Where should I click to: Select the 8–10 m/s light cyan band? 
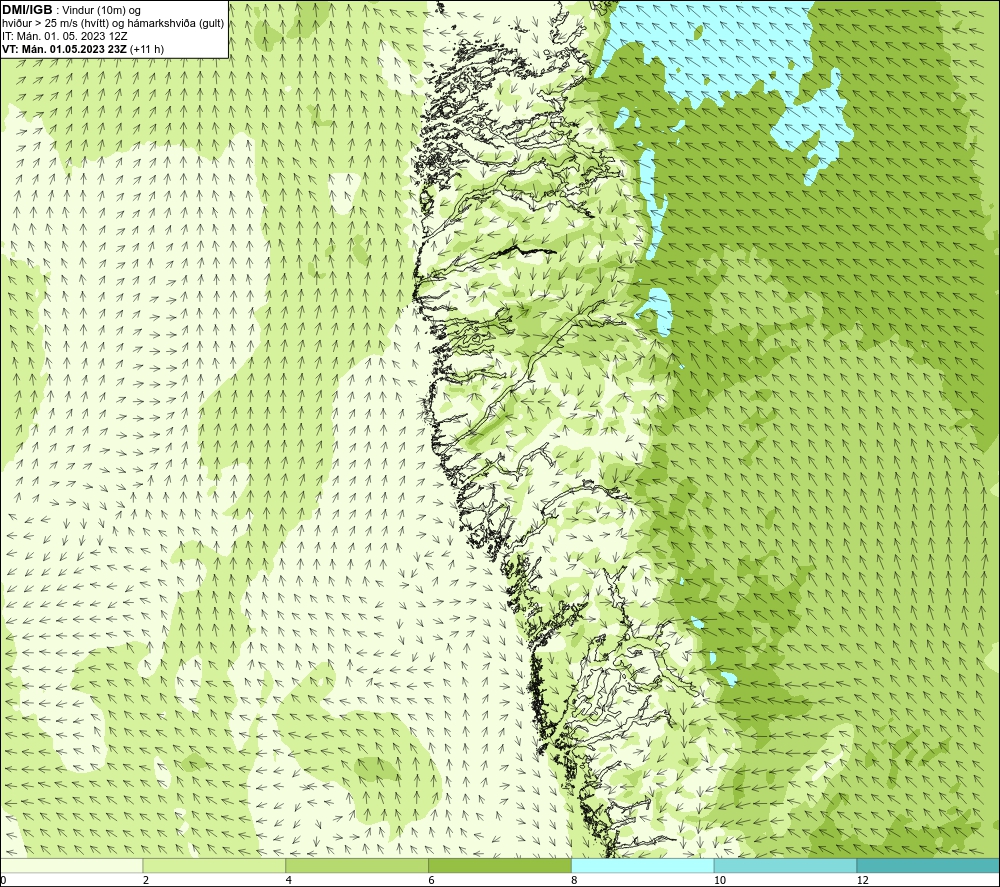[x=643, y=865]
